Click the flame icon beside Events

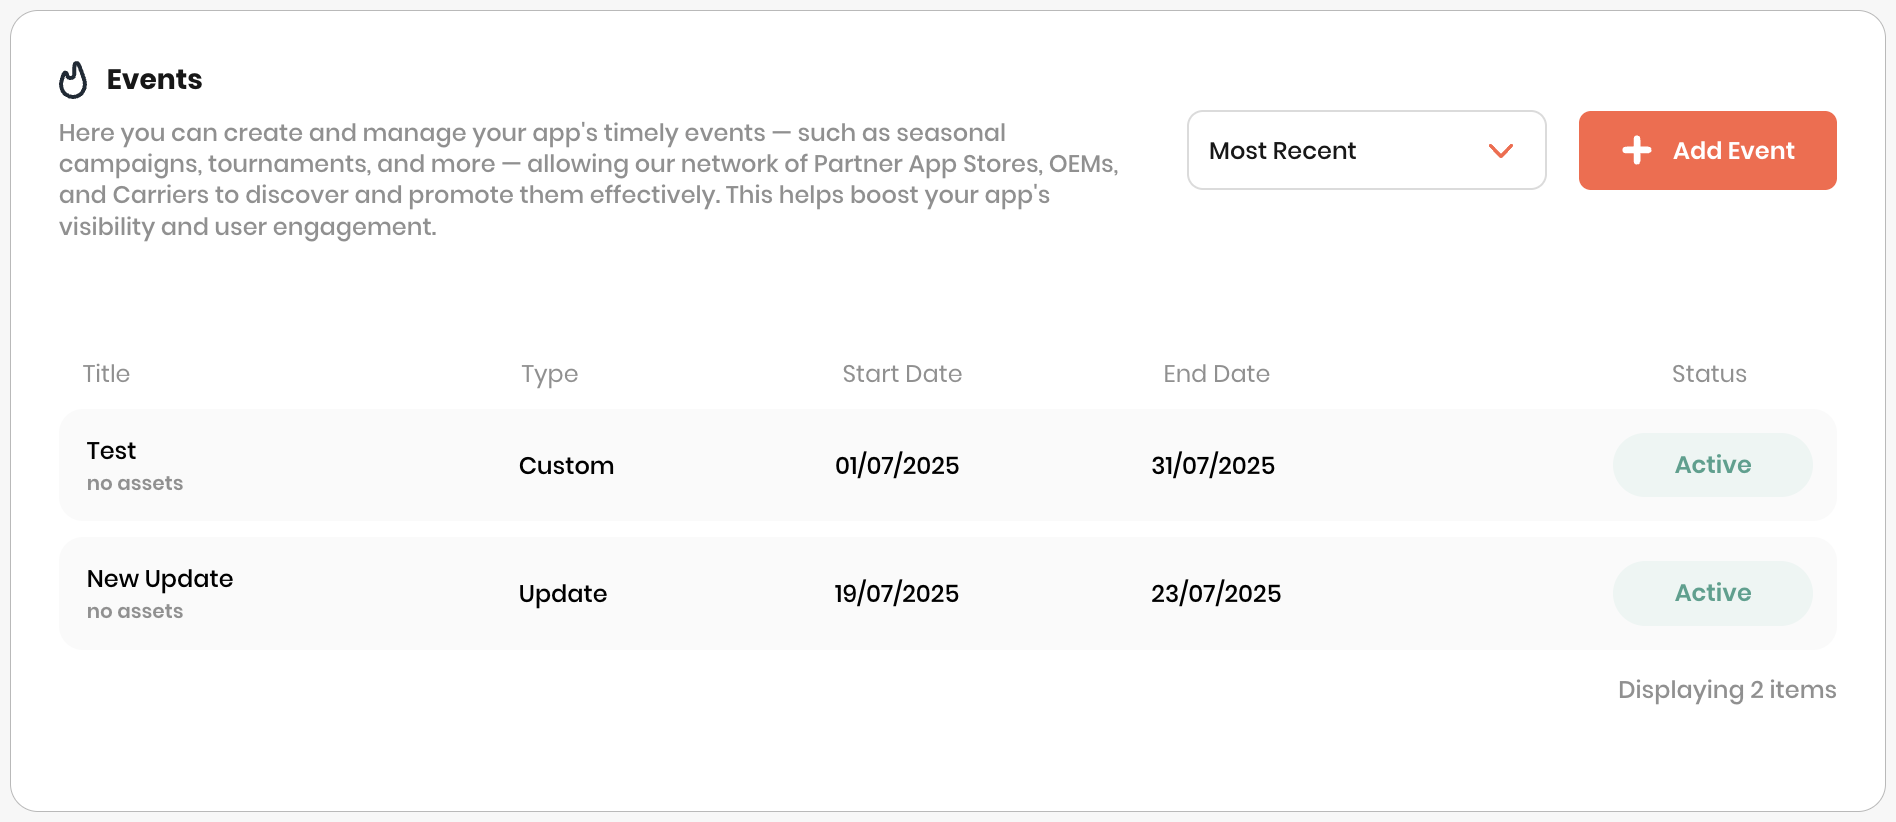(73, 80)
